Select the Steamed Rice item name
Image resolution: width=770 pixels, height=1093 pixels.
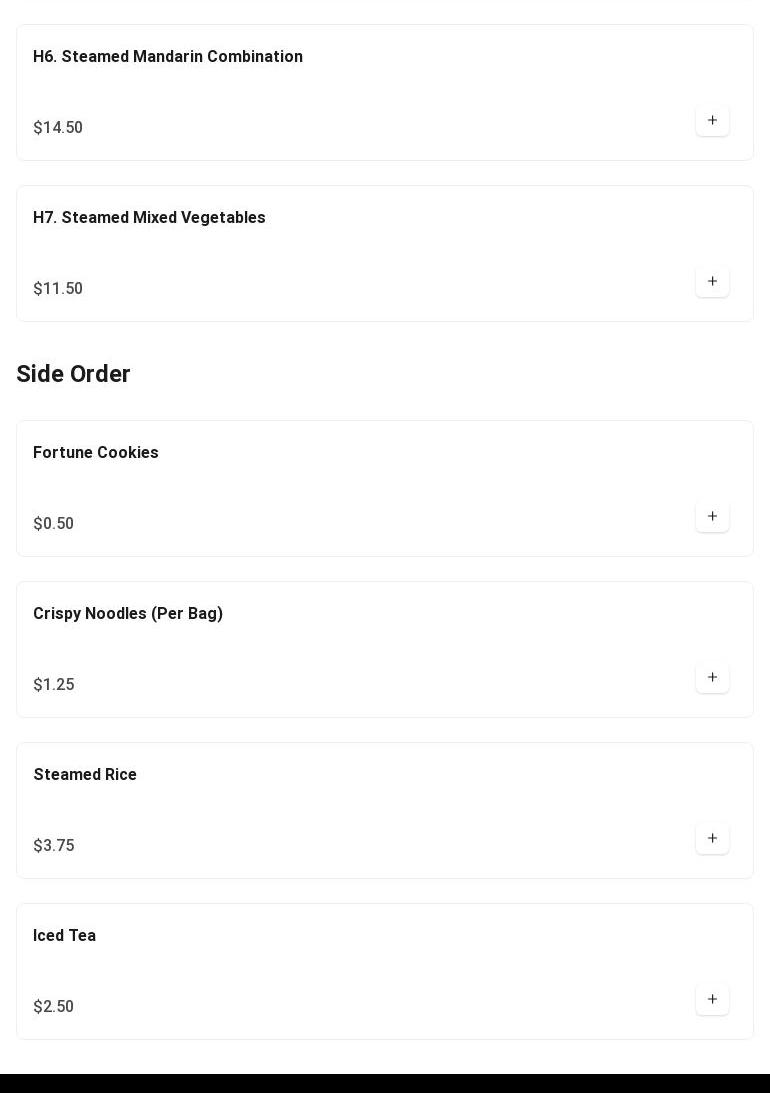click(x=85, y=774)
